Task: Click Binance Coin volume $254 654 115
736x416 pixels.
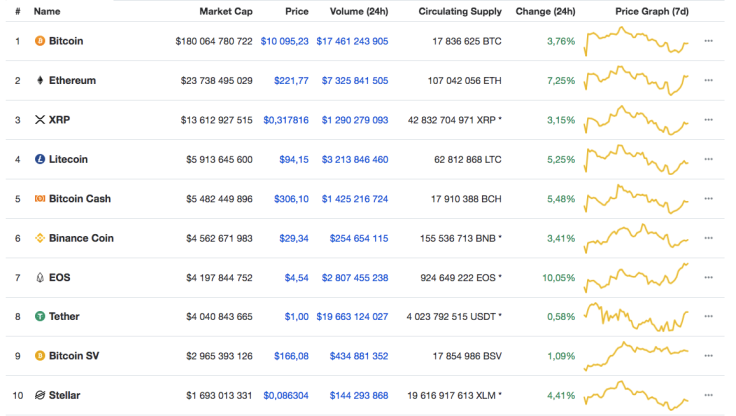Action: (x=359, y=239)
